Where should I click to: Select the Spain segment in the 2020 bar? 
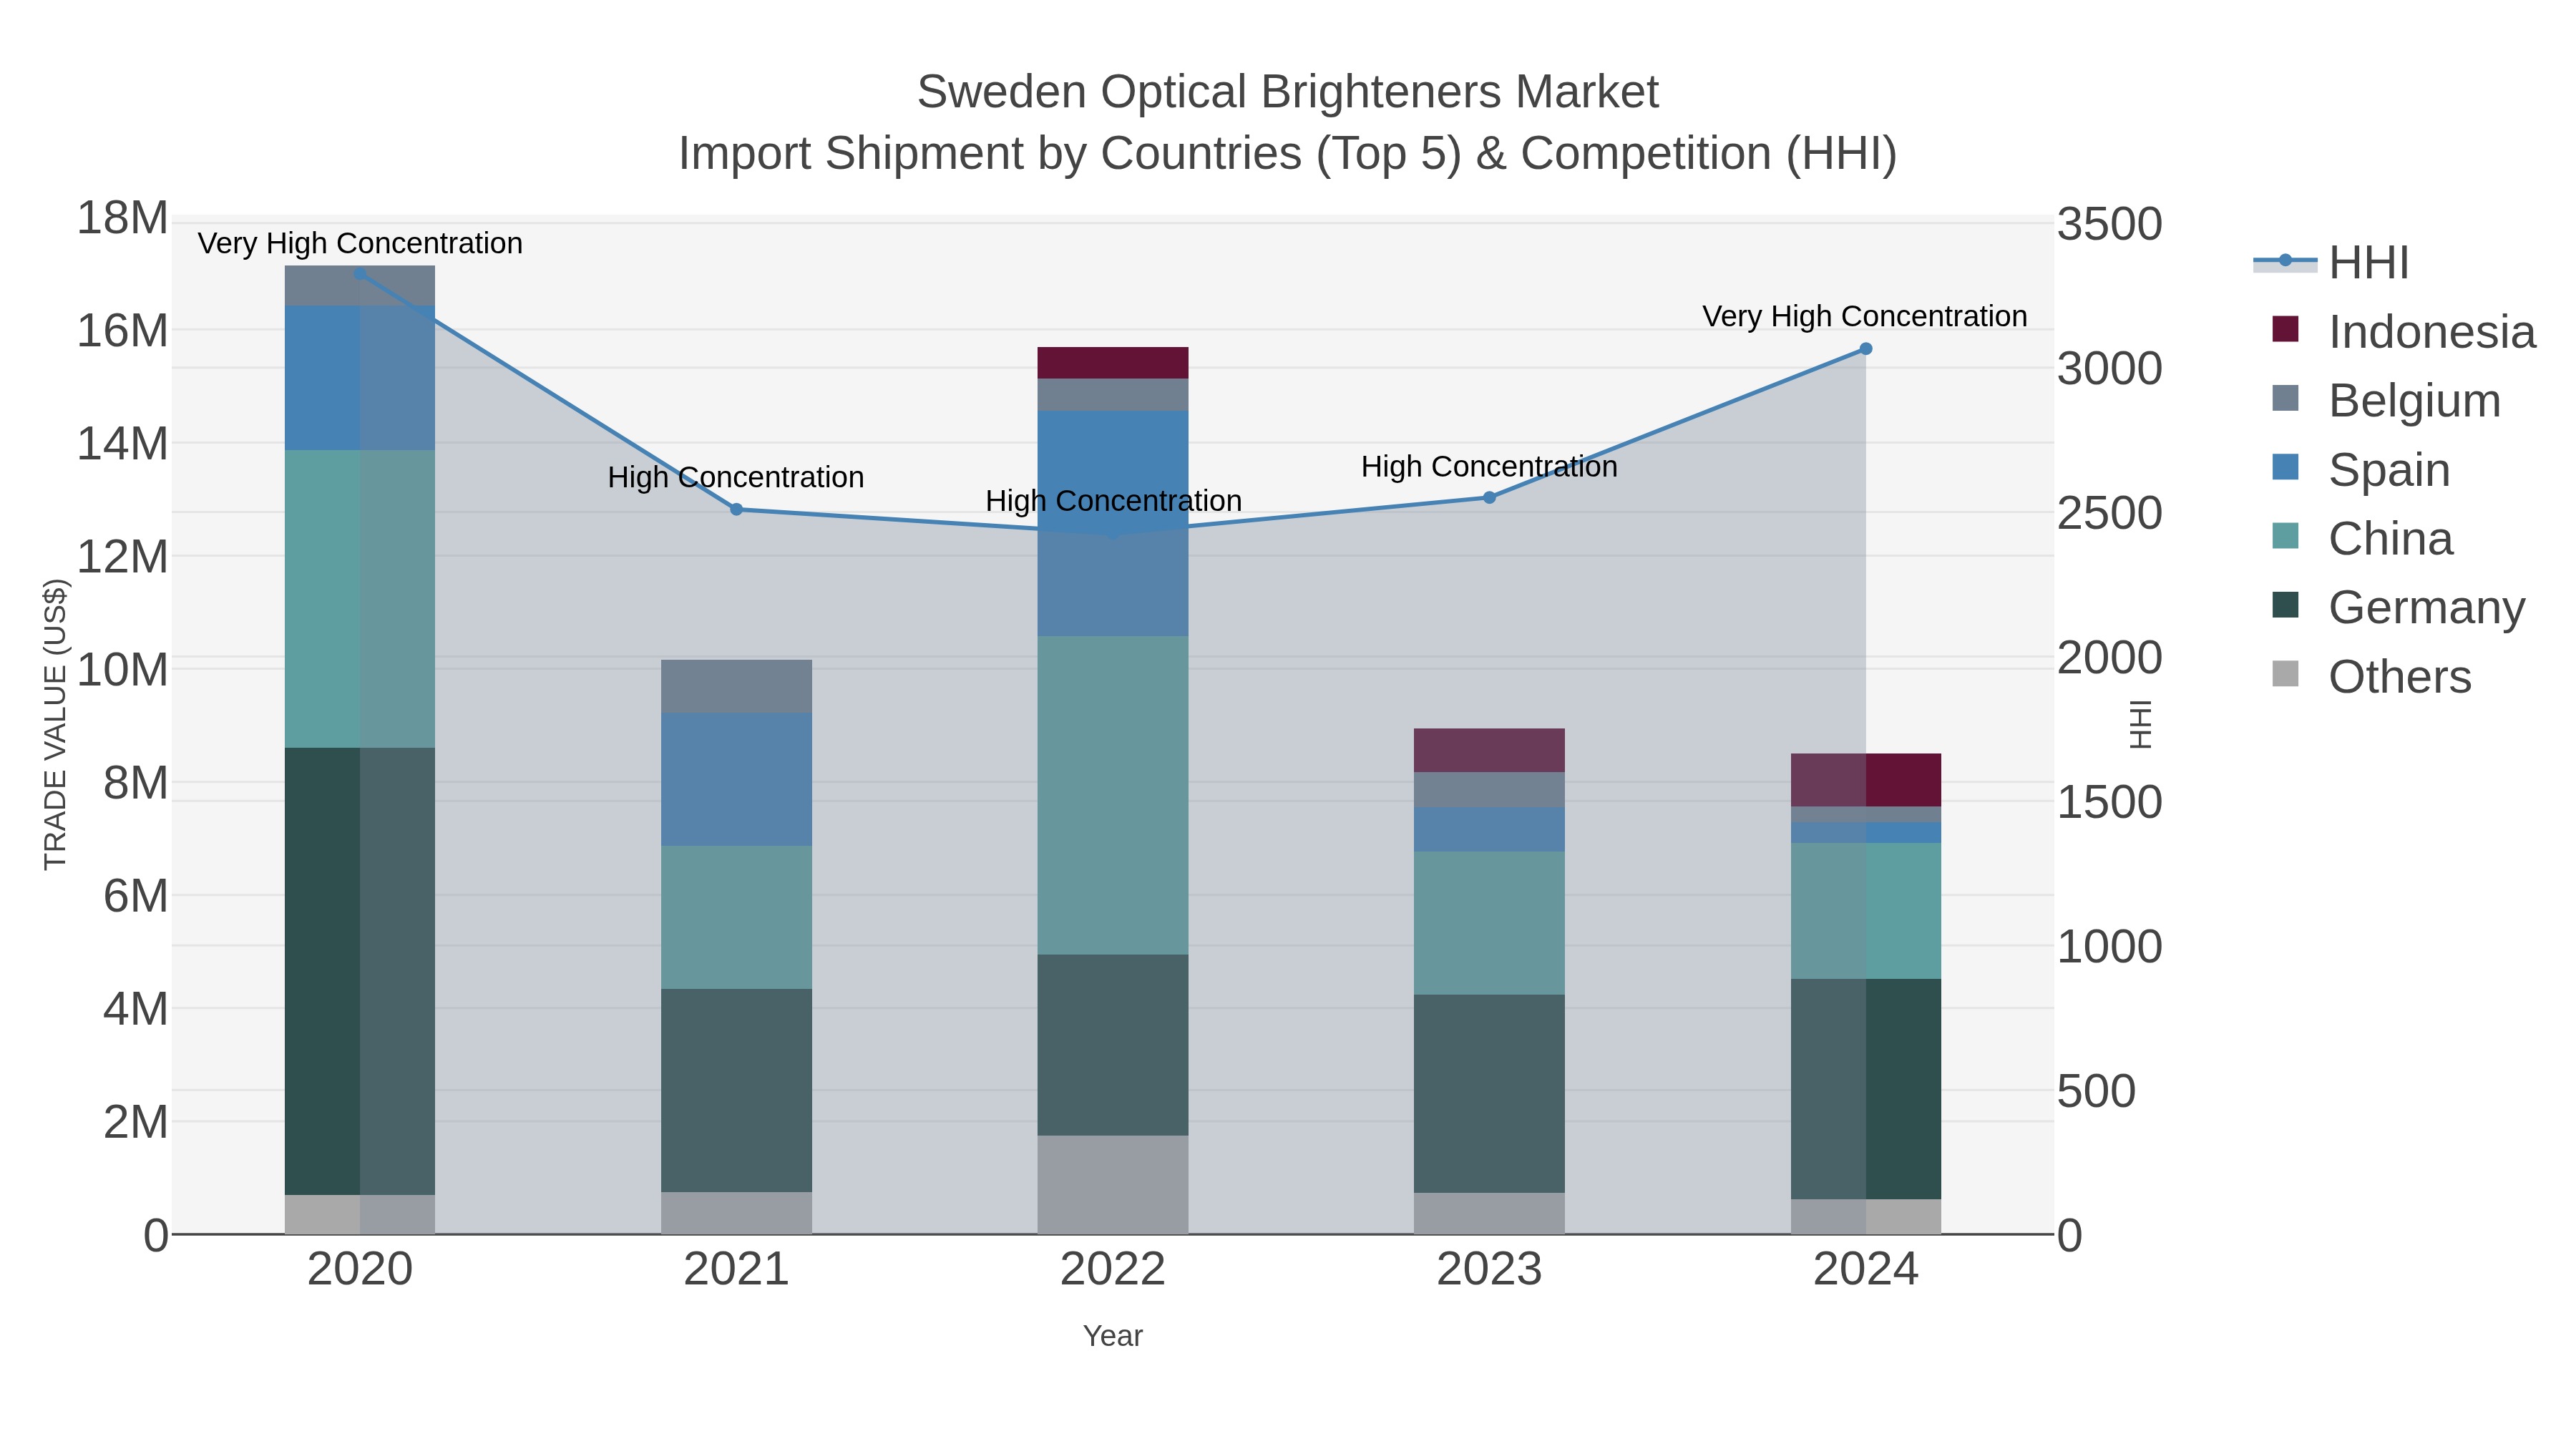360,378
